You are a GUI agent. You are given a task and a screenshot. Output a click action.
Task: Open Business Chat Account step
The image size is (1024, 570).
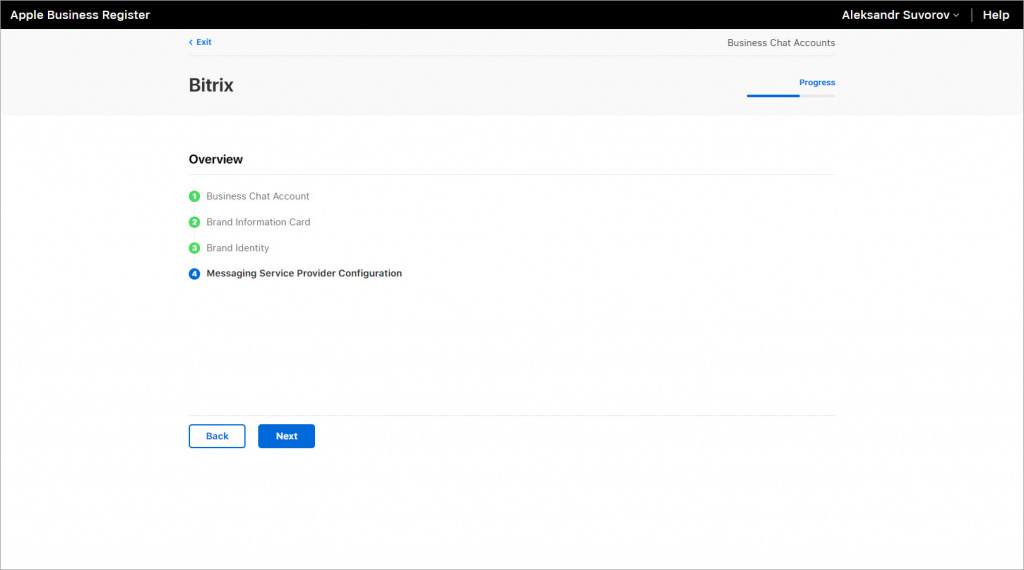point(257,196)
